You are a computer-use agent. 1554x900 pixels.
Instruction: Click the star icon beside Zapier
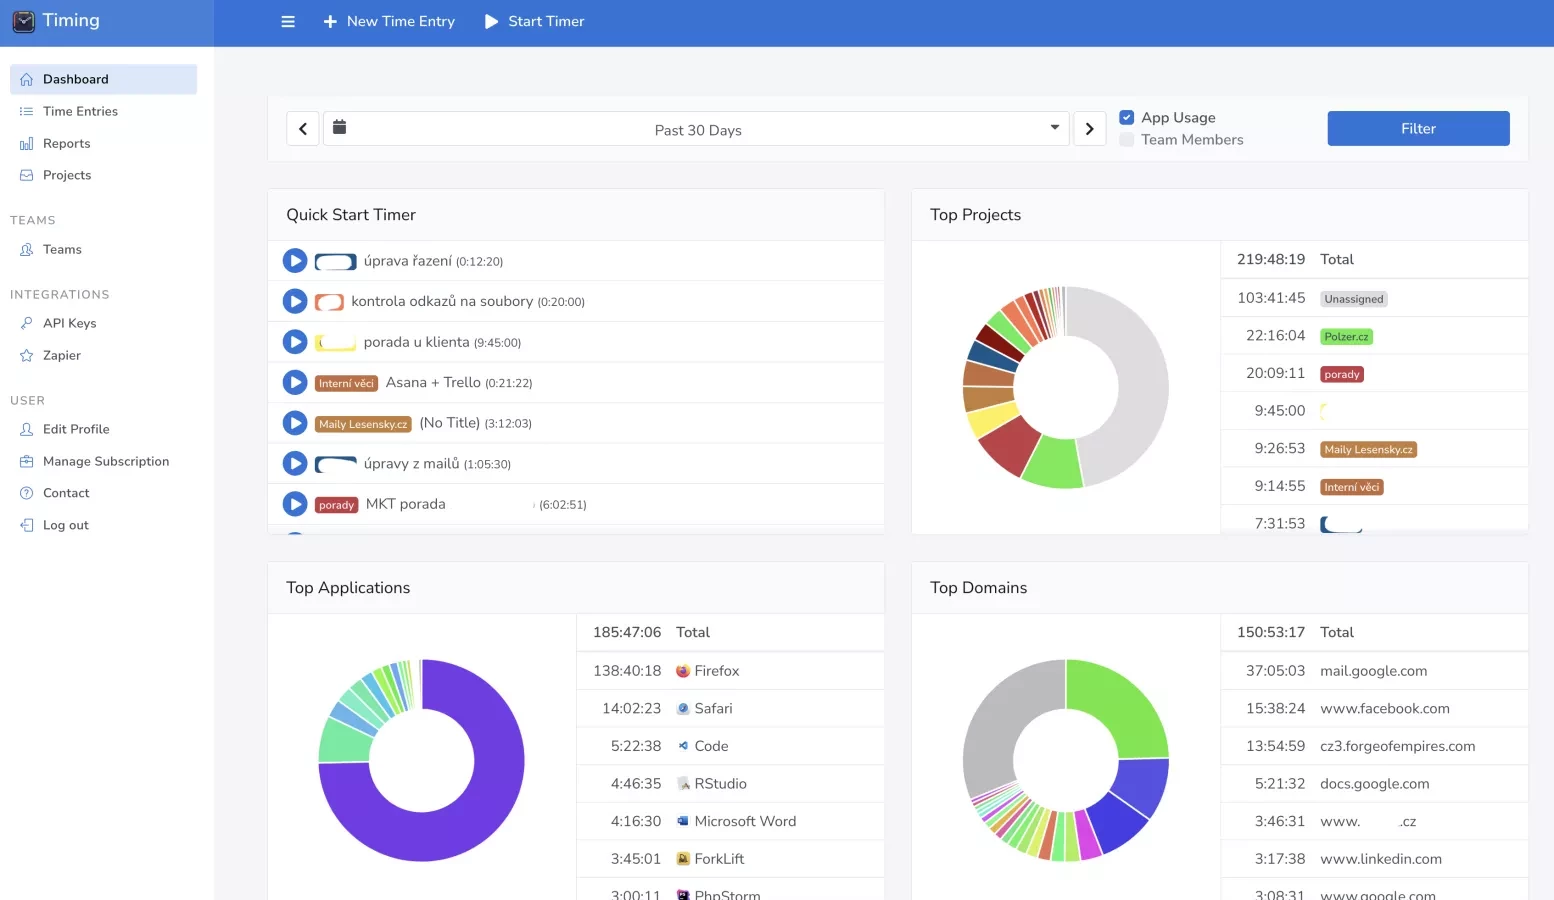click(27, 355)
